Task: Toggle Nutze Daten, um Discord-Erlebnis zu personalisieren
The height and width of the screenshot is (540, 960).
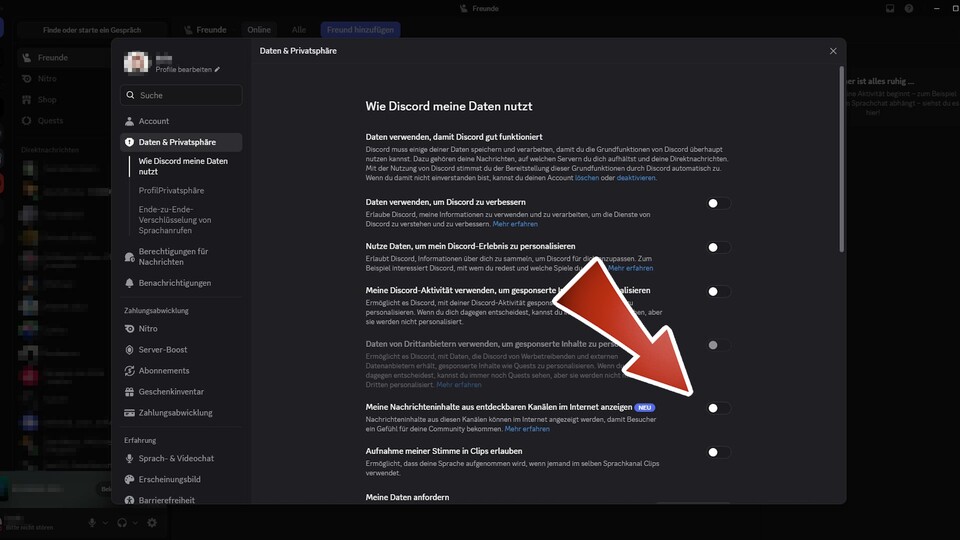Action: pos(718,247)
